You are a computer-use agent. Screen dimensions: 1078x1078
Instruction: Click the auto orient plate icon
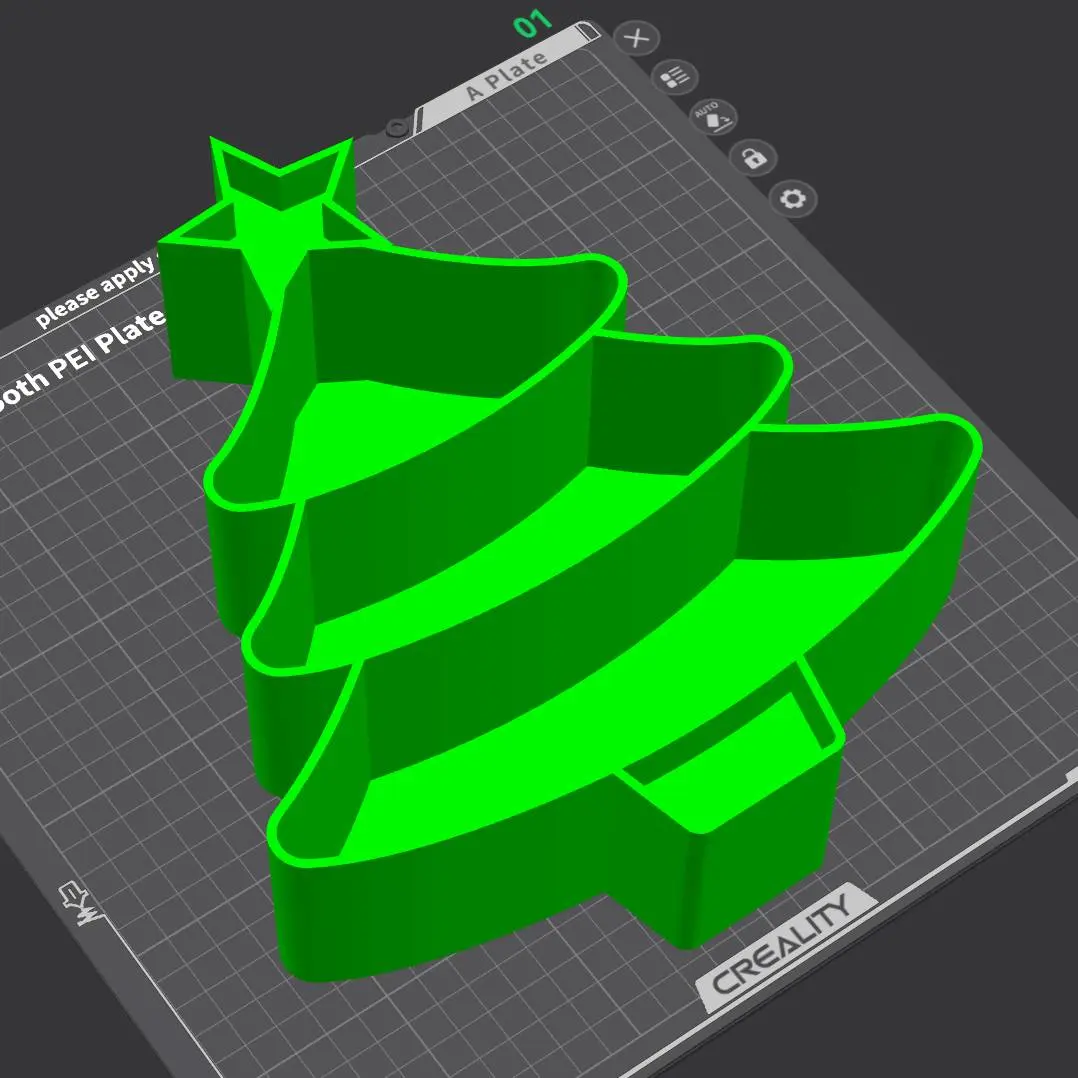pyautogui.click(x=715, y=117)
